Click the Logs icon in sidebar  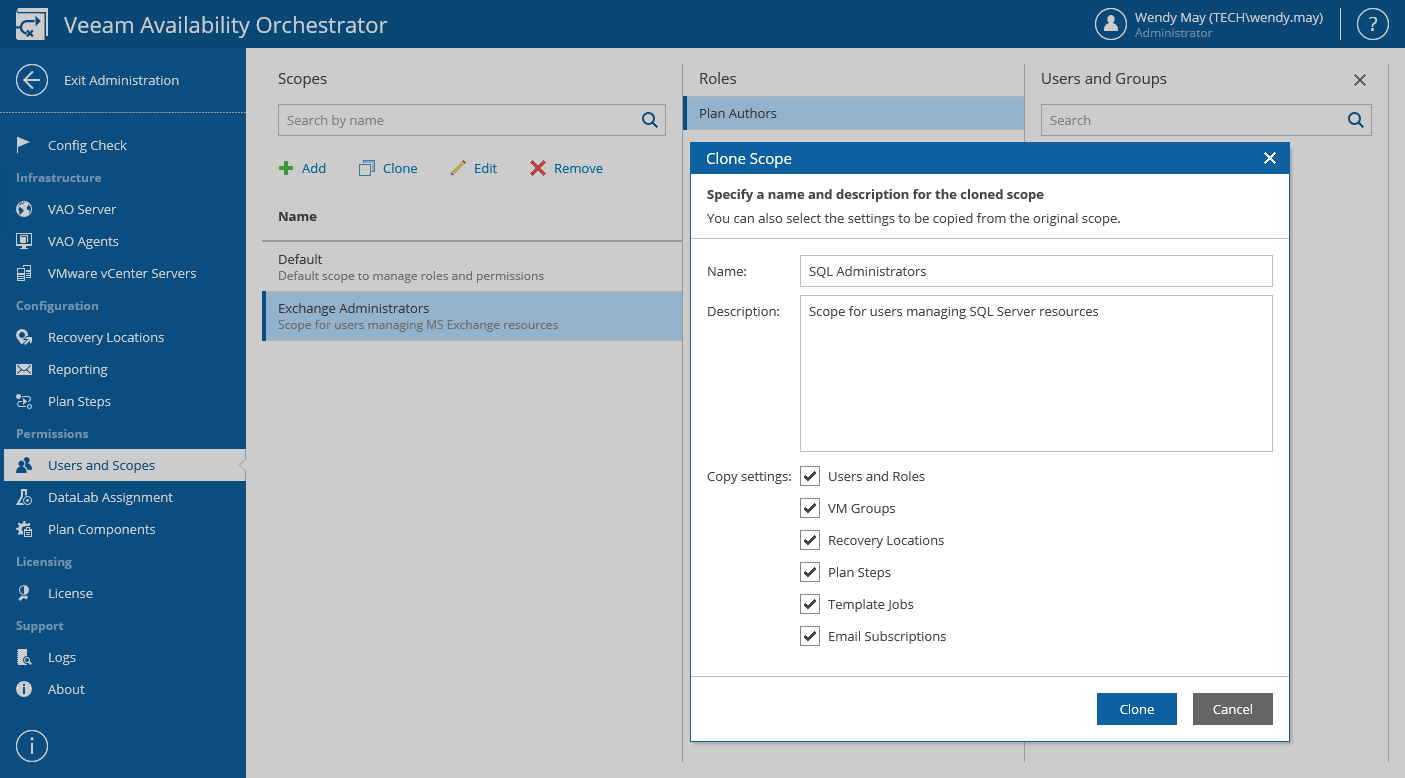(24, 657)
